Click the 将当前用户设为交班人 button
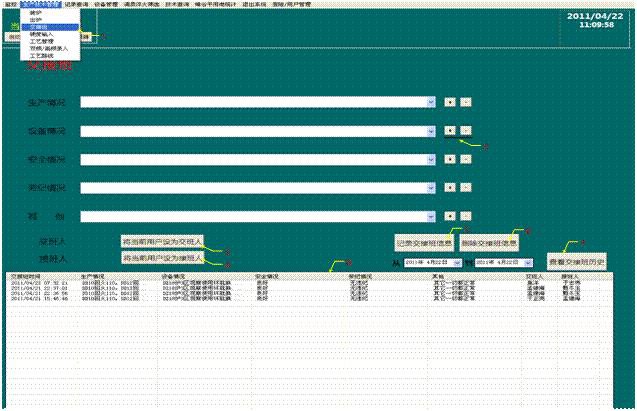The height and width of the screenshot is (411, 637). coord(162,242)
